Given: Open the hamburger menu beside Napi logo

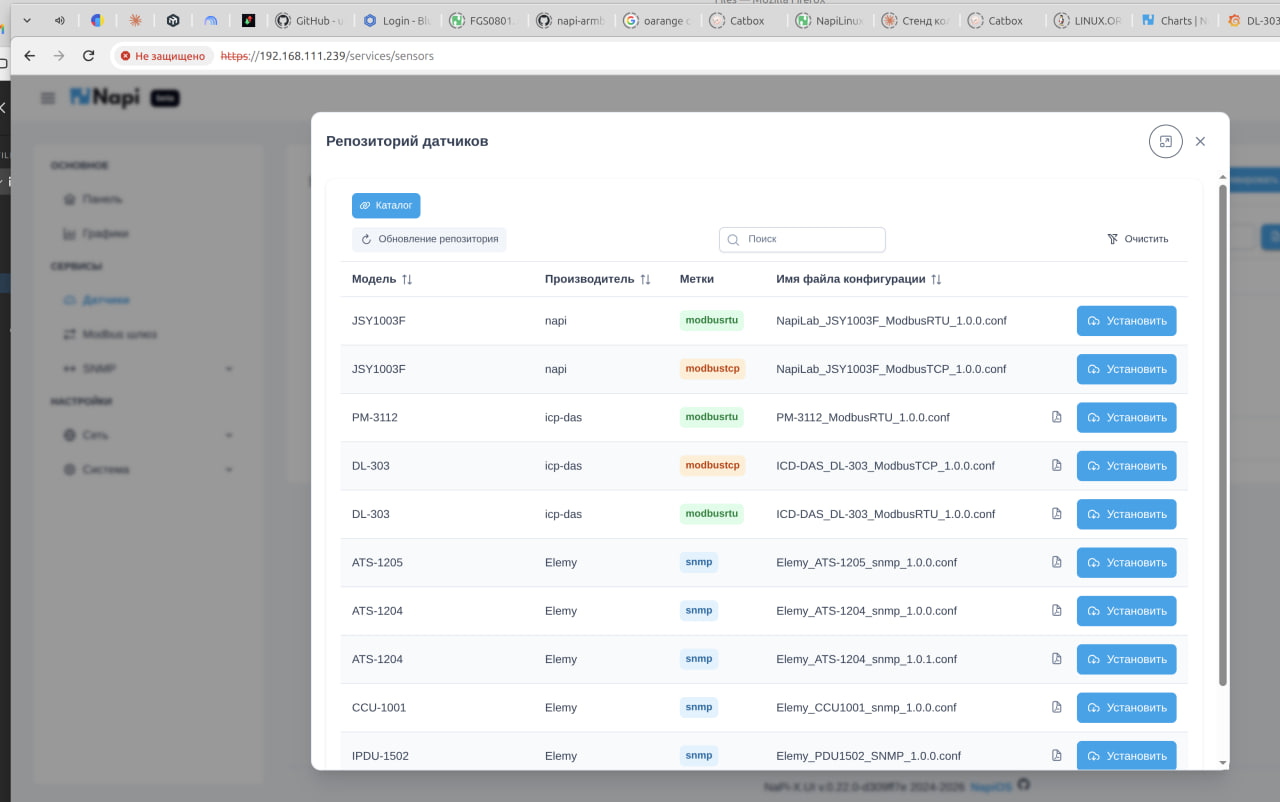Looking at the screenshot, I should [x=48, y=98].
